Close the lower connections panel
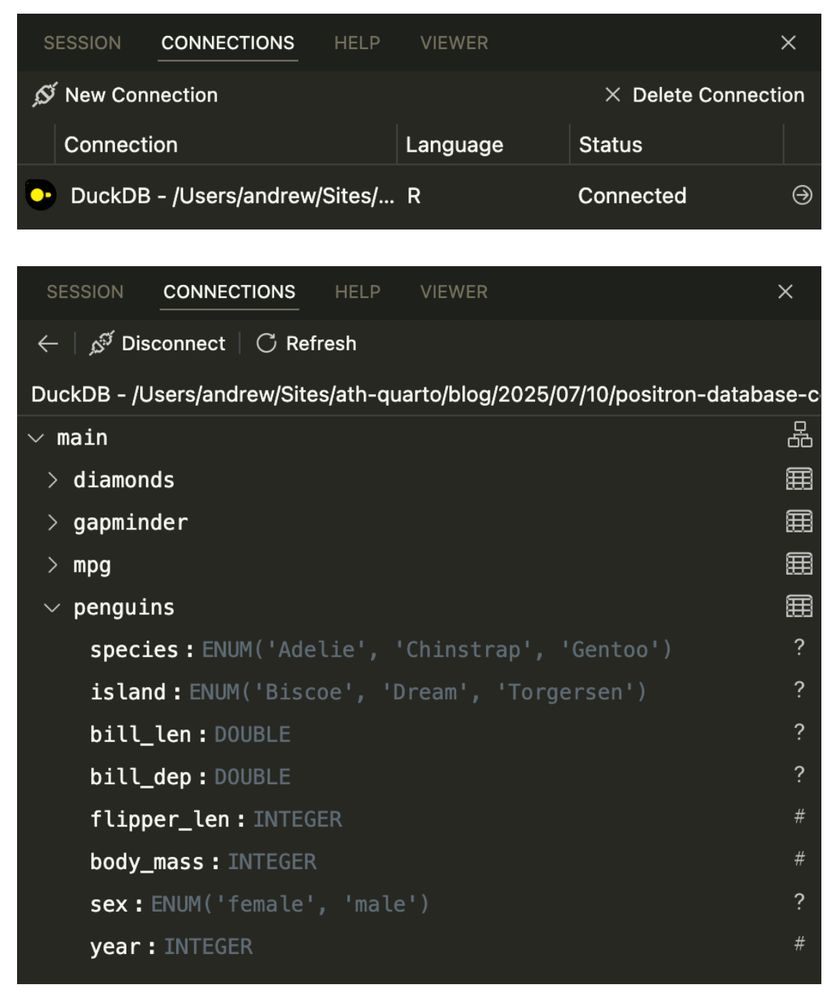Viewport: 837px width, 1000px height. tap(785, 291)
